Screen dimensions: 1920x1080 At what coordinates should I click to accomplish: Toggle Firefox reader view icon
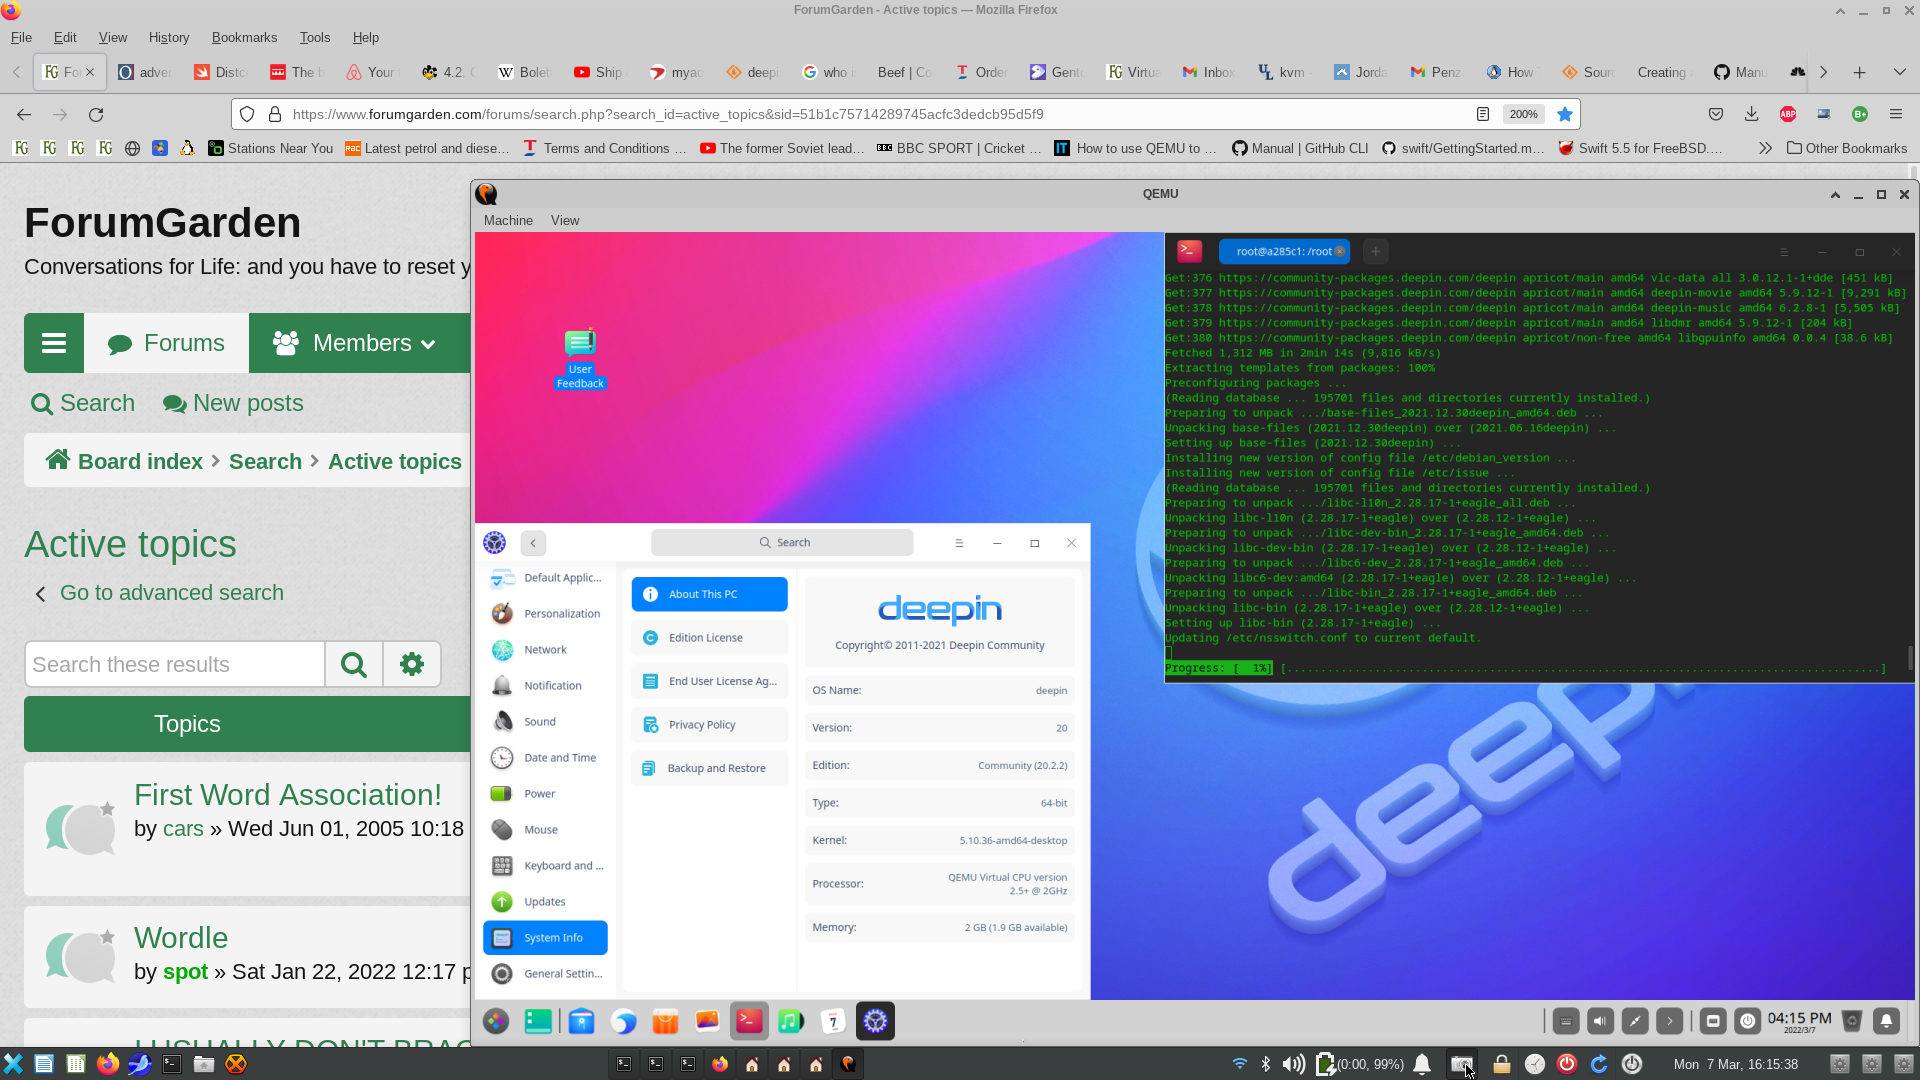[1483, 115]
